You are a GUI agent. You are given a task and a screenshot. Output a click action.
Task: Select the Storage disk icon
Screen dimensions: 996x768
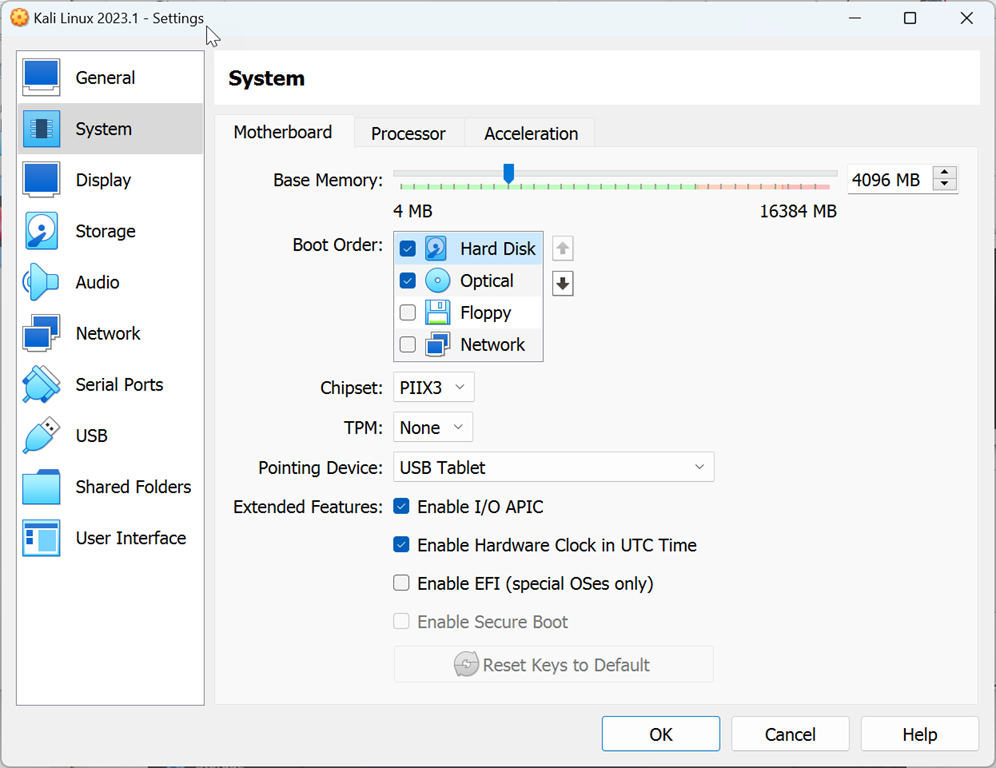pyautogui.click(x=42, y=231)
